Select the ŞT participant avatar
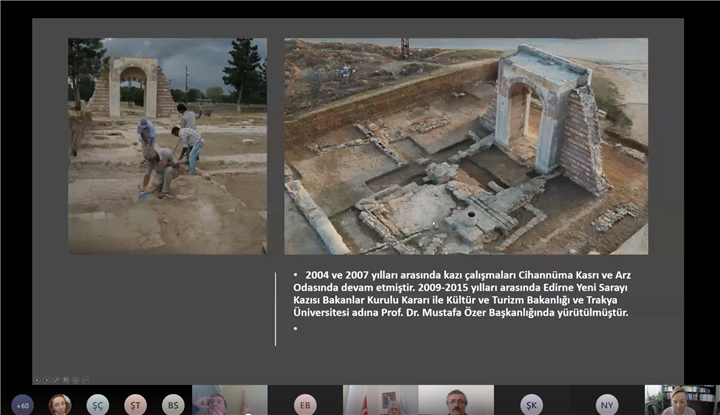 [x=135, y=405]
